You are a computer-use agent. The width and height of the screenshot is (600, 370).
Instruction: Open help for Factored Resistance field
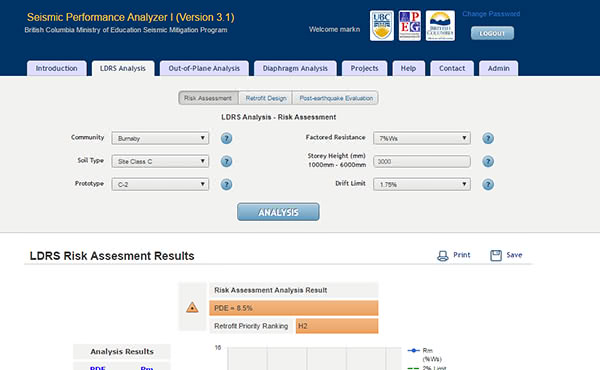(488, 138)
